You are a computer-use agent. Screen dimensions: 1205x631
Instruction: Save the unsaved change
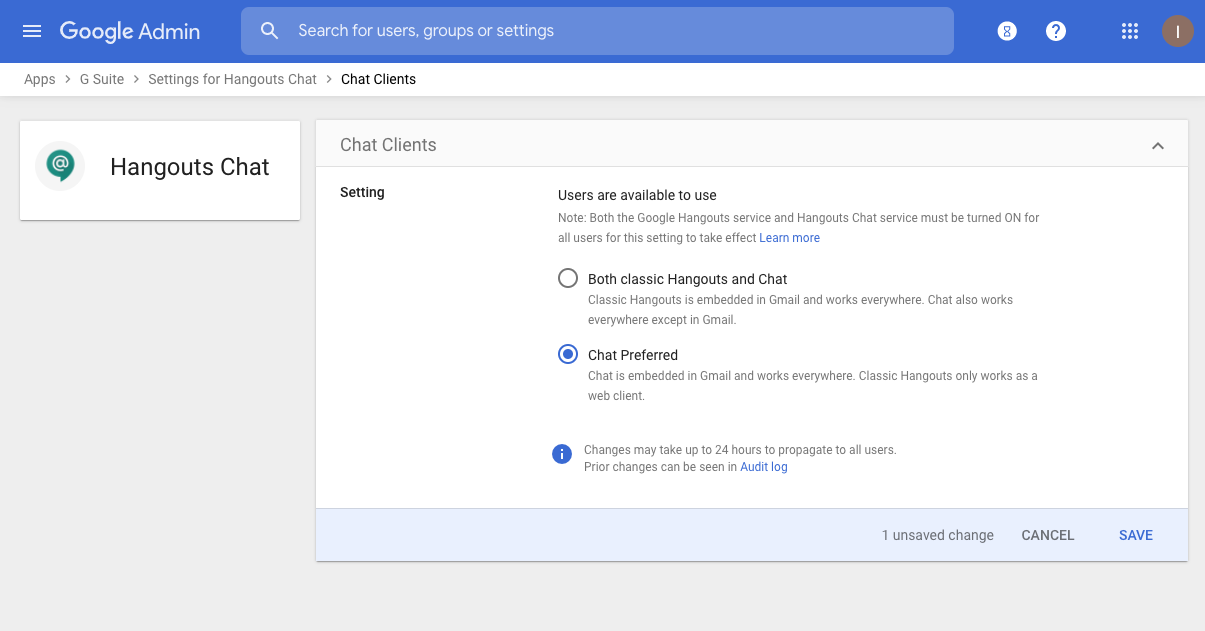click(x=1135, y=535)
